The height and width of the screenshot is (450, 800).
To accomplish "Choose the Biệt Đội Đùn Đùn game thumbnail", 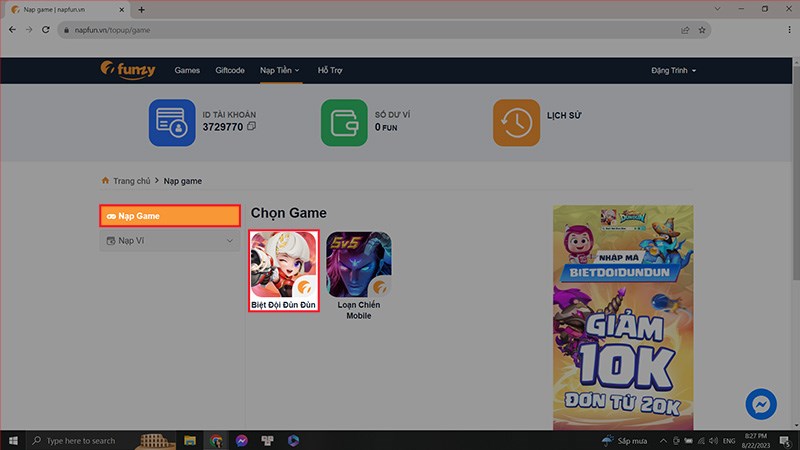I will (284, 264).
